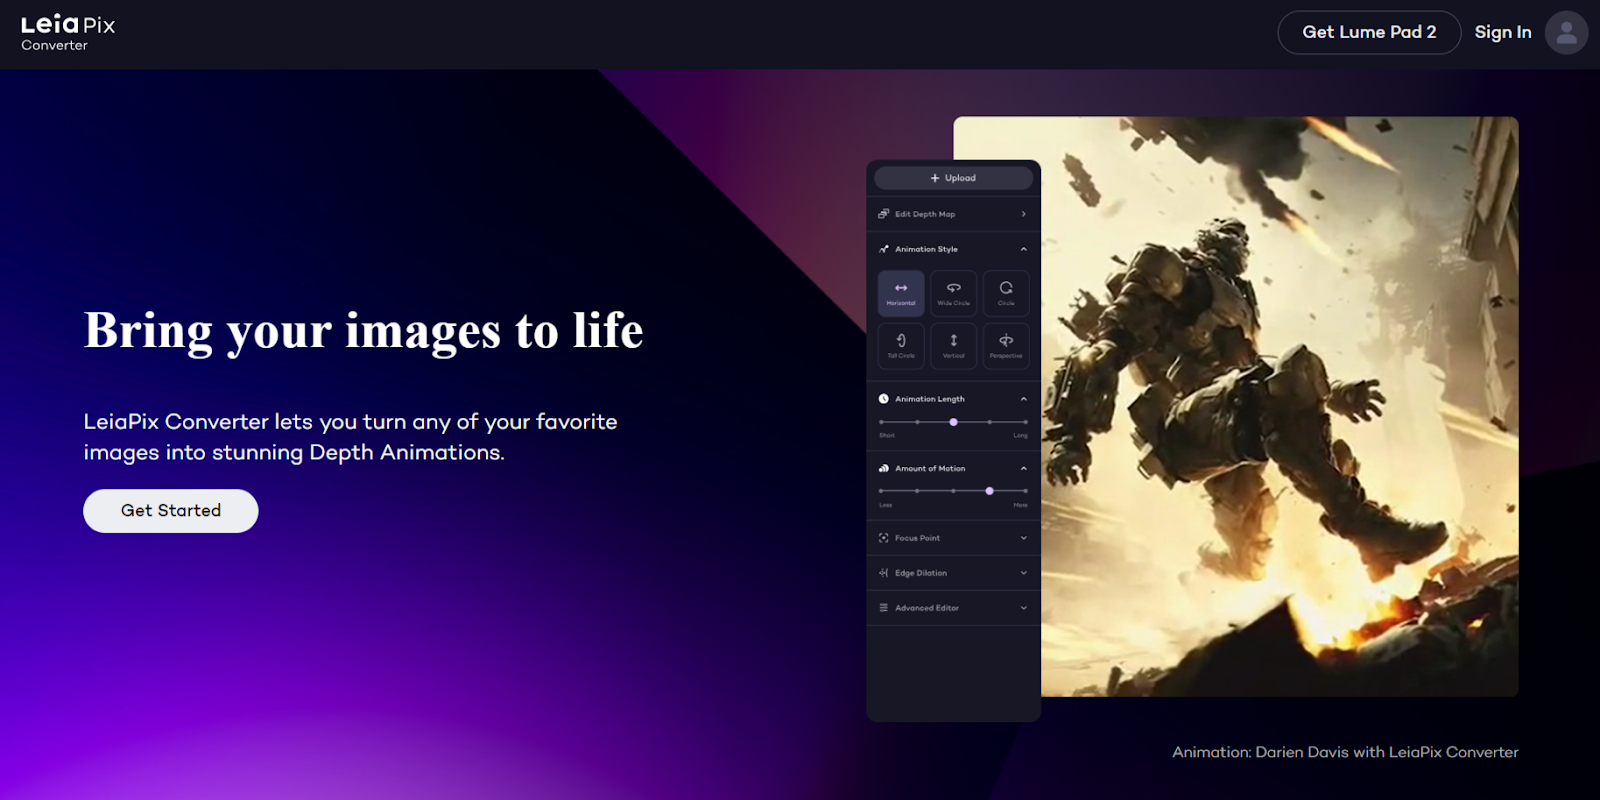Click the Animation Length clock icon

[883, 399]
